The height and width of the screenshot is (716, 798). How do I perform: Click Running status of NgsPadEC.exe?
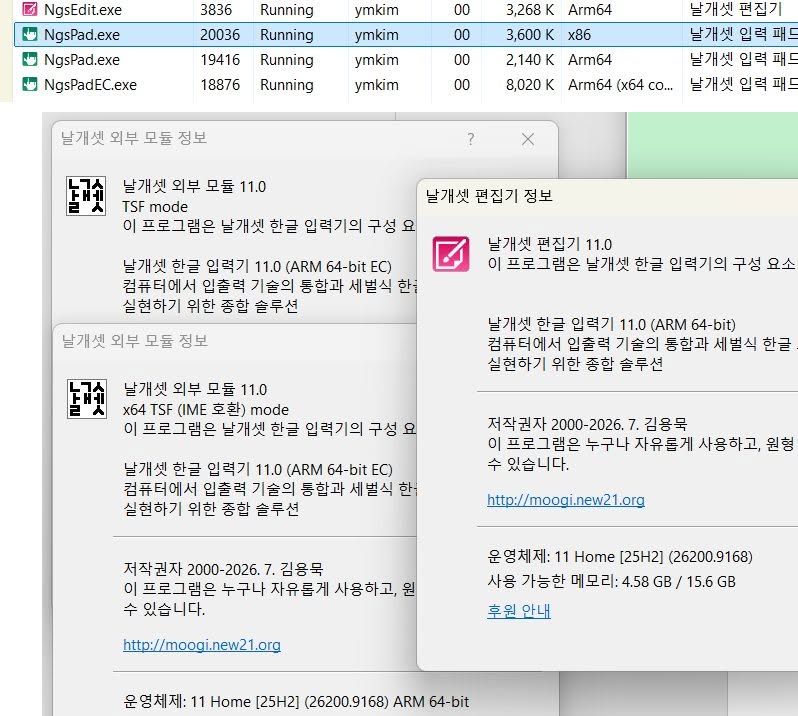pyautogui.click(x=287, y=84)
